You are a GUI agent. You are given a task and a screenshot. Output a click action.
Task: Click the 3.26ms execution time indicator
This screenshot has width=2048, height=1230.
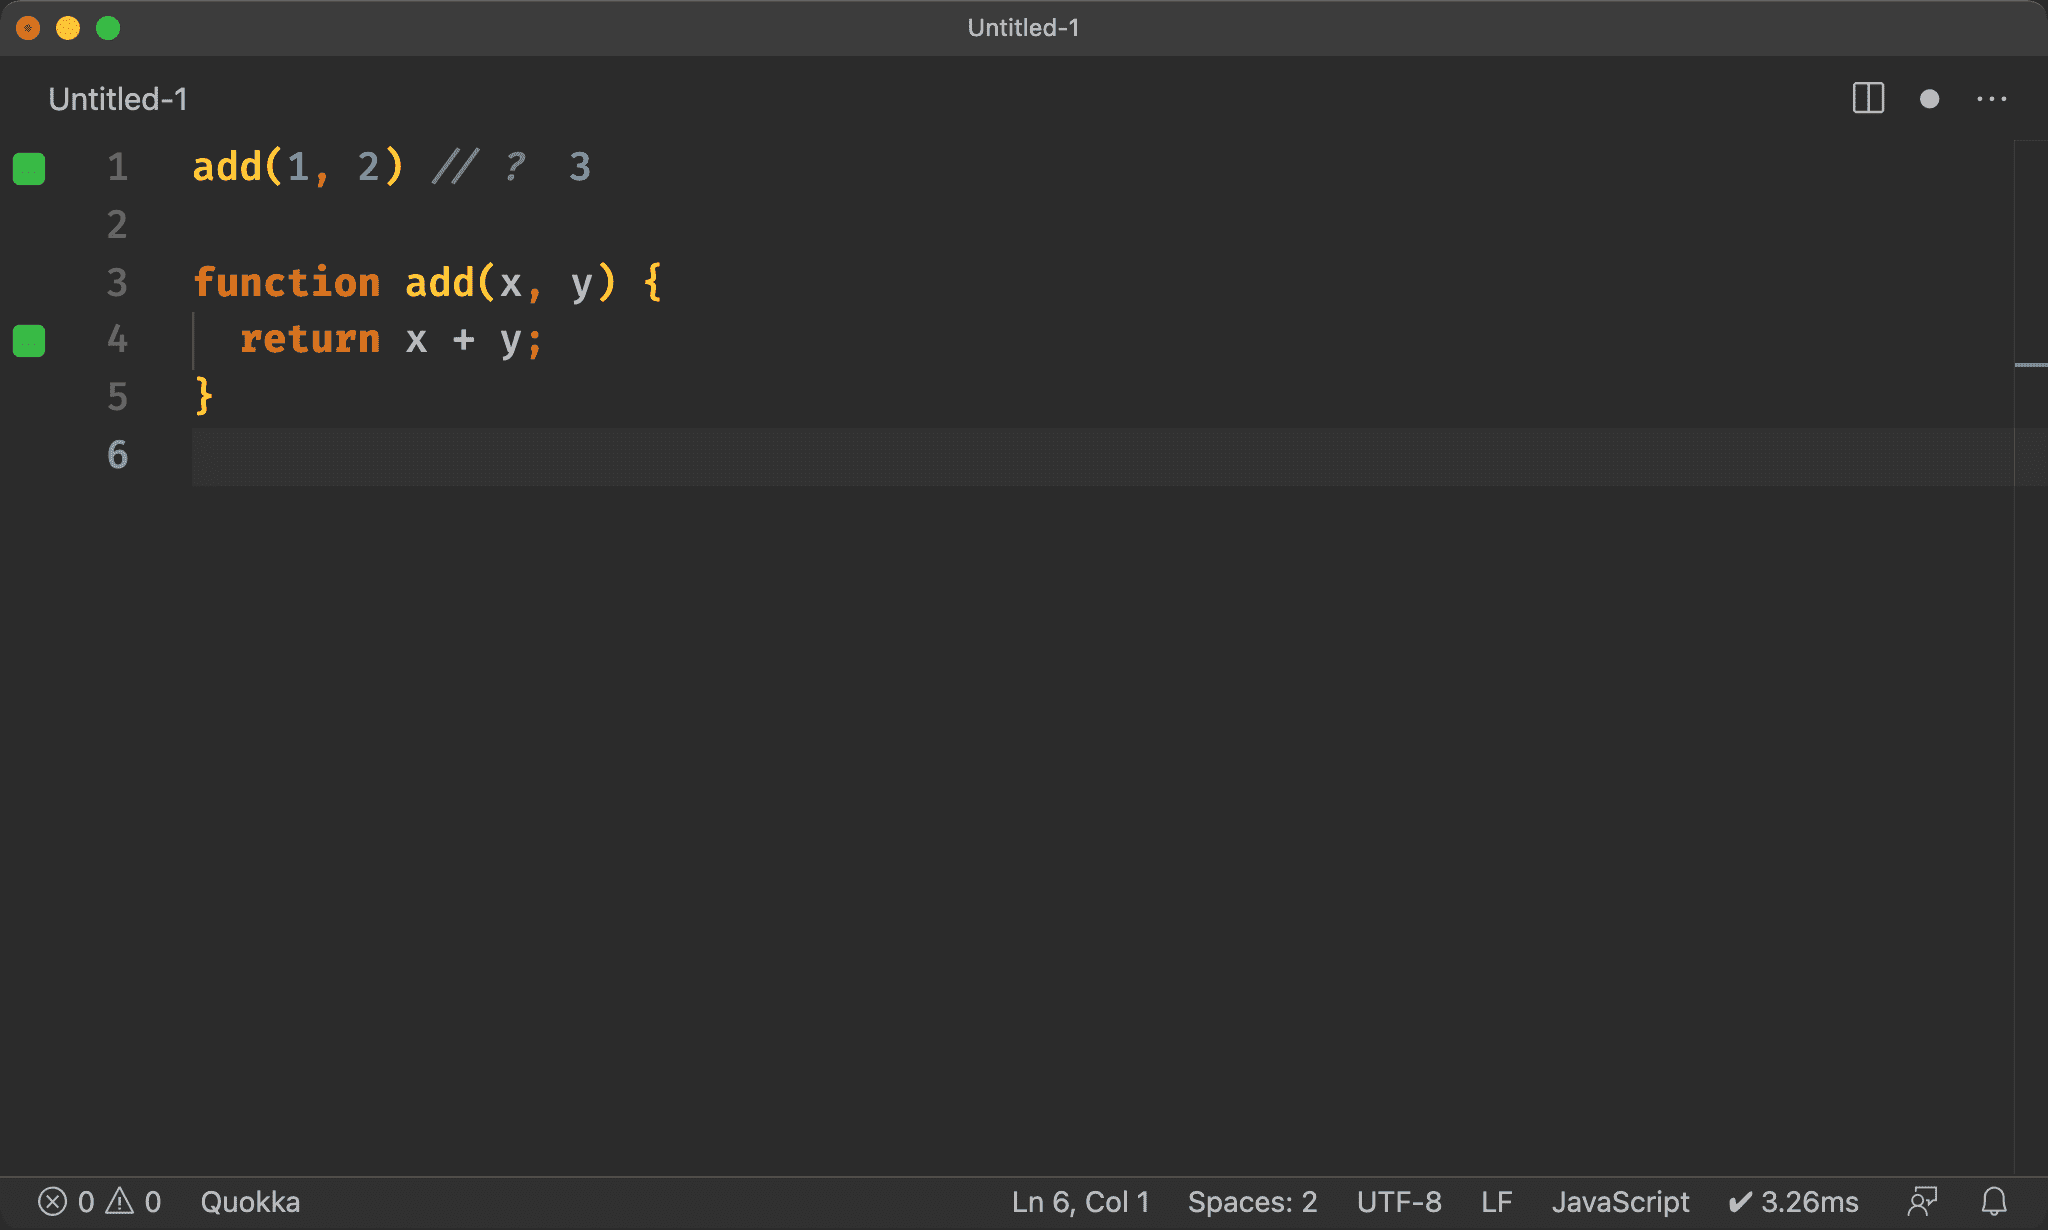click(x=1794, y=1201)
